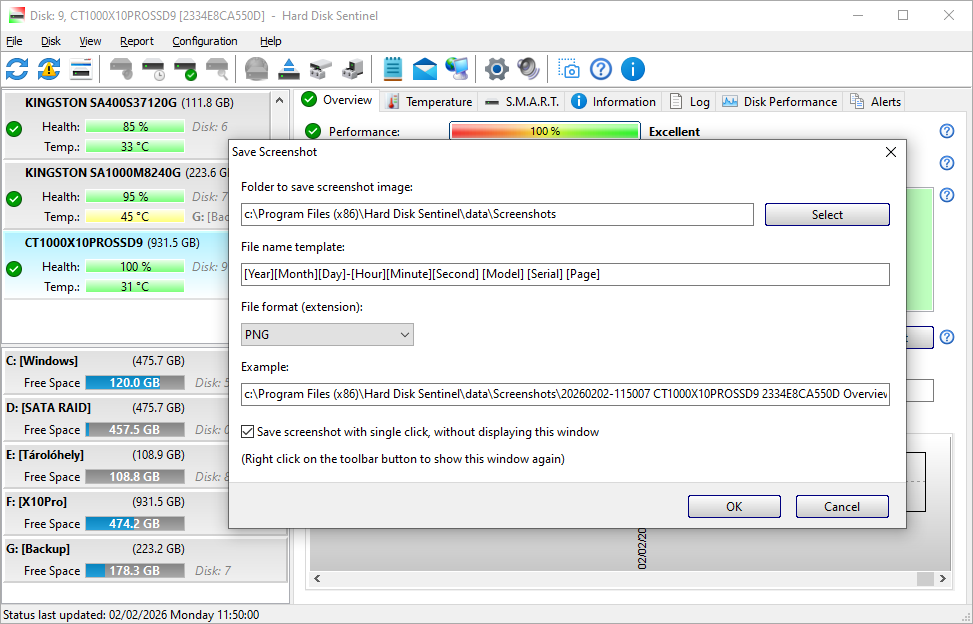
Task: Click the disk list window toolbar icon
Action: pyautogui.click(x=81, y=69)
